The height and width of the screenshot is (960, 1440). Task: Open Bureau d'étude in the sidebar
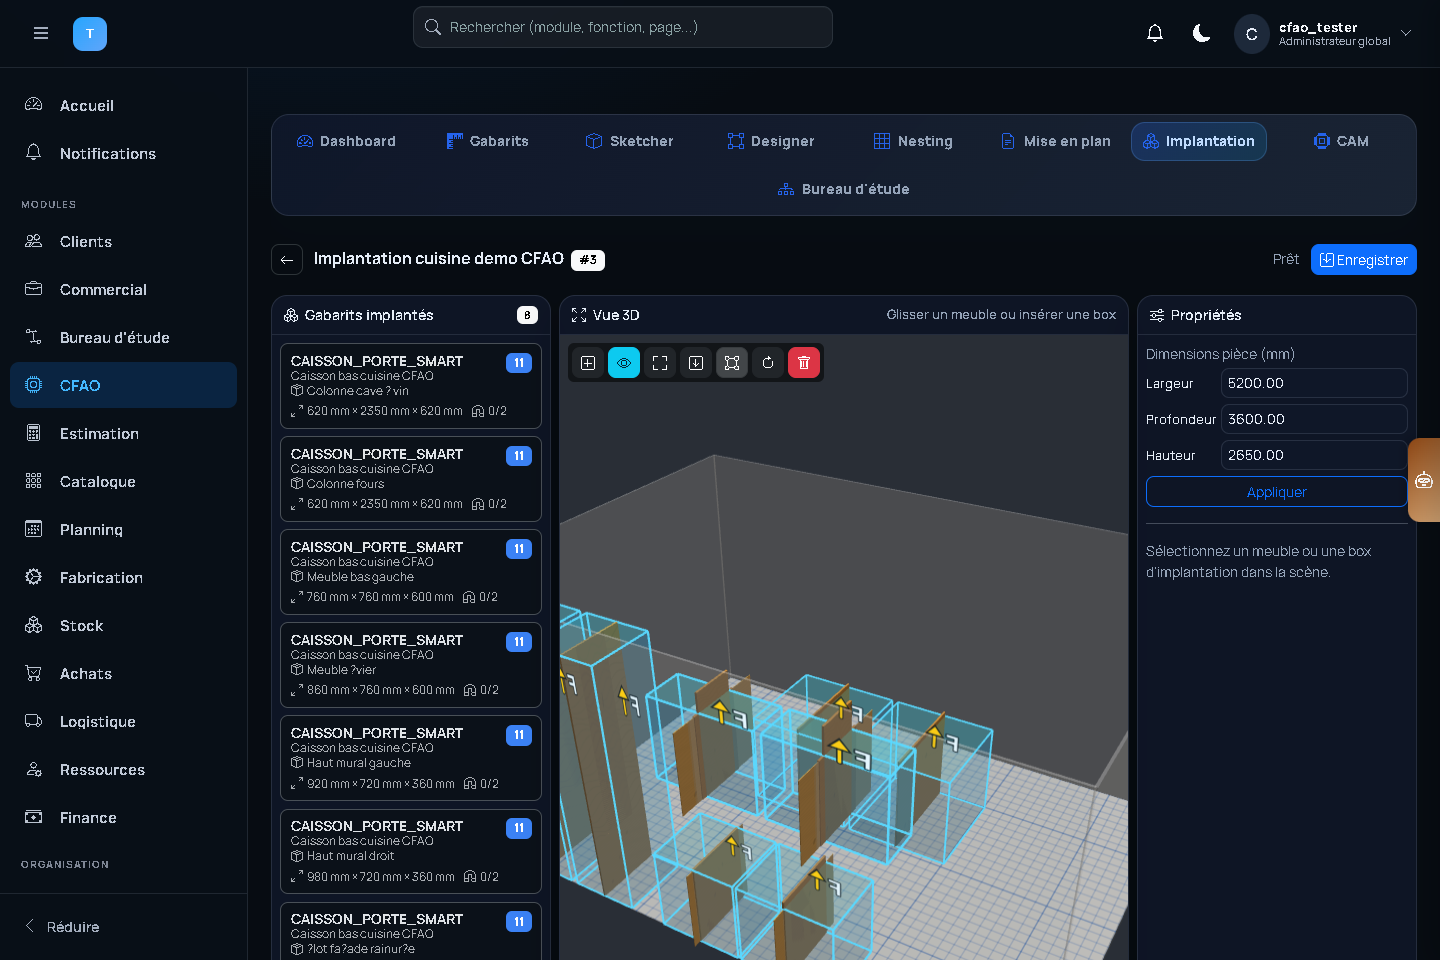123,337
